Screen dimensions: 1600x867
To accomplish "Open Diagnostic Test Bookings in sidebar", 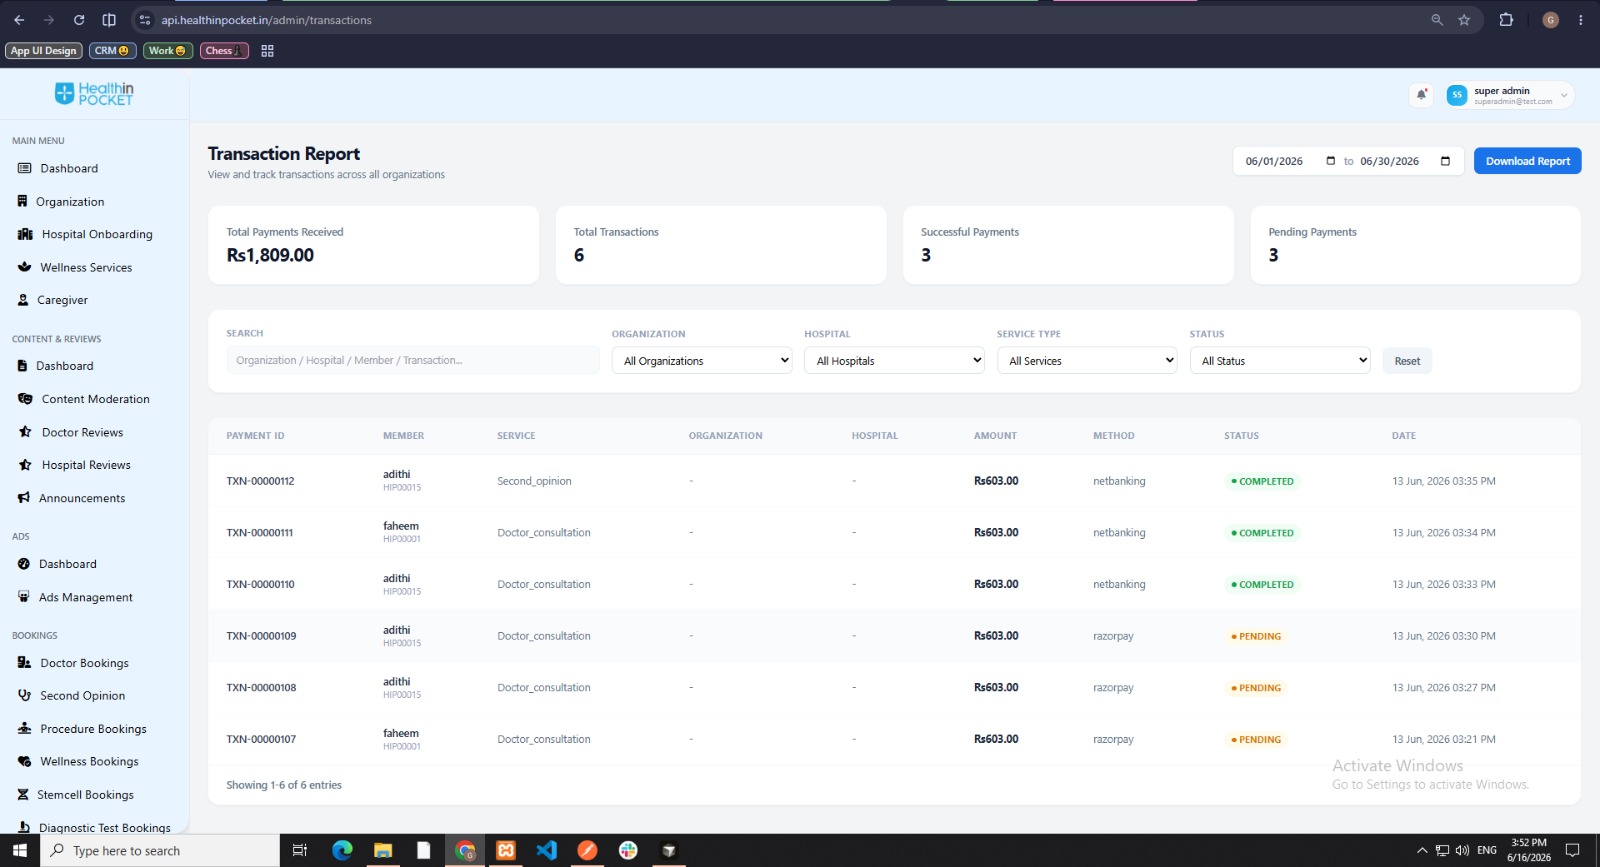I will [104, 827].
